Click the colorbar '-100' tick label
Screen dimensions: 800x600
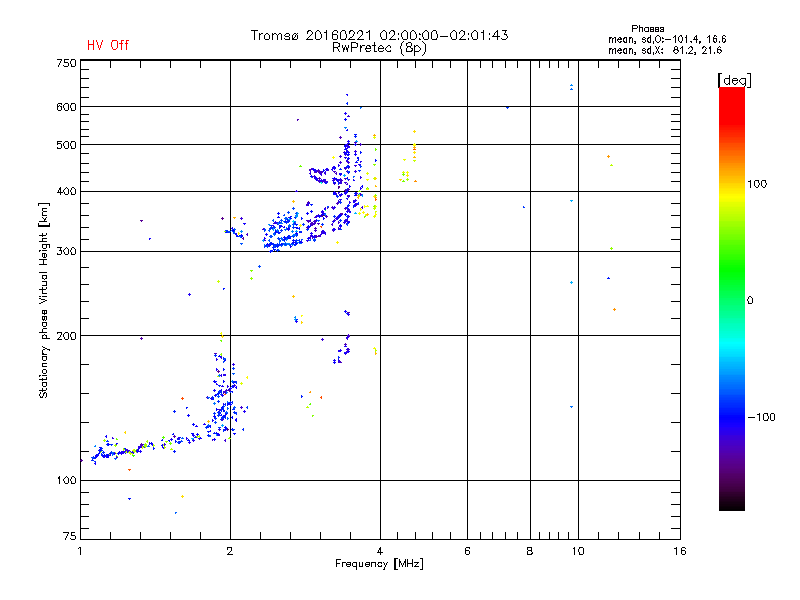761,417
